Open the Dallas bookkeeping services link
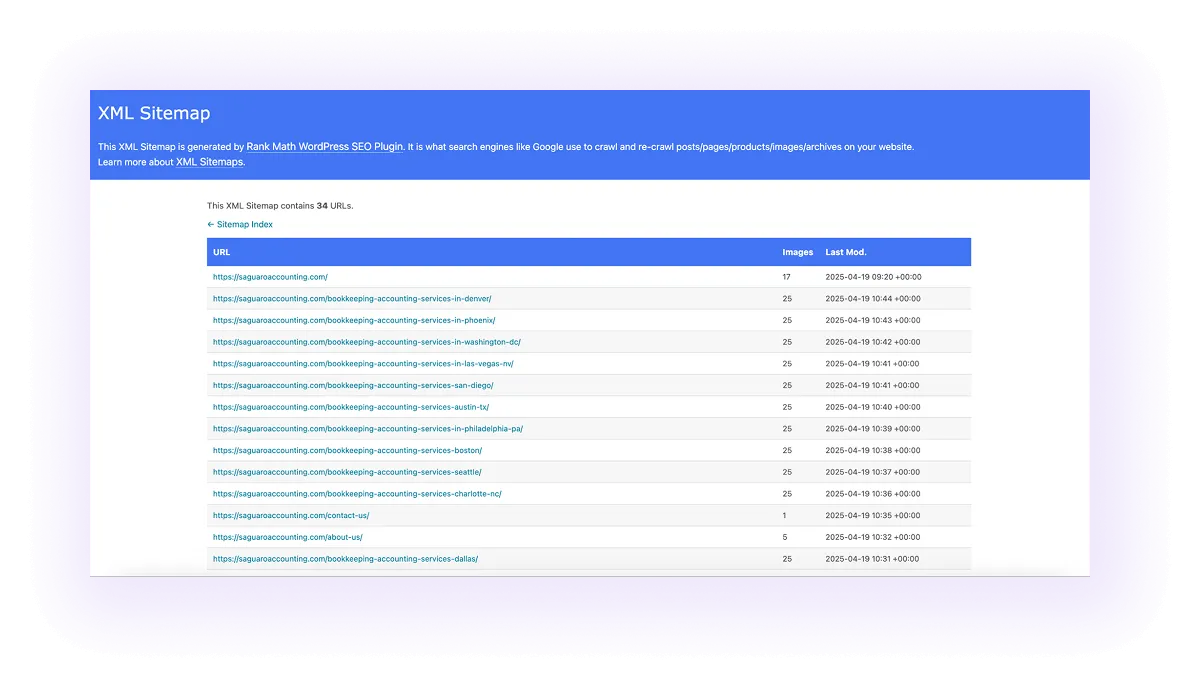This screenshot has height=687, width=1200. (x=344, y=558)
